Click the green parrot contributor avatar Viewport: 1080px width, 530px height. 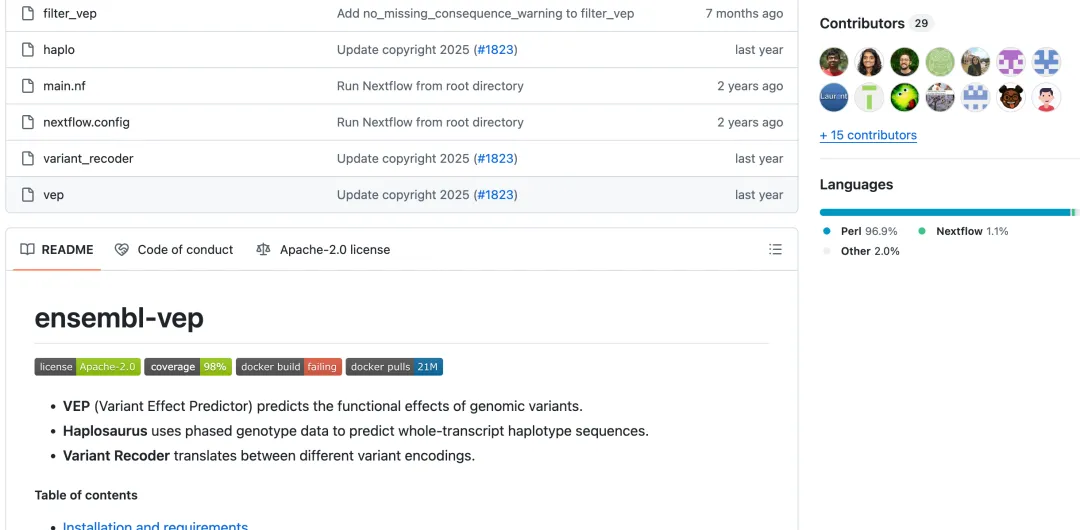click(905, 97)
